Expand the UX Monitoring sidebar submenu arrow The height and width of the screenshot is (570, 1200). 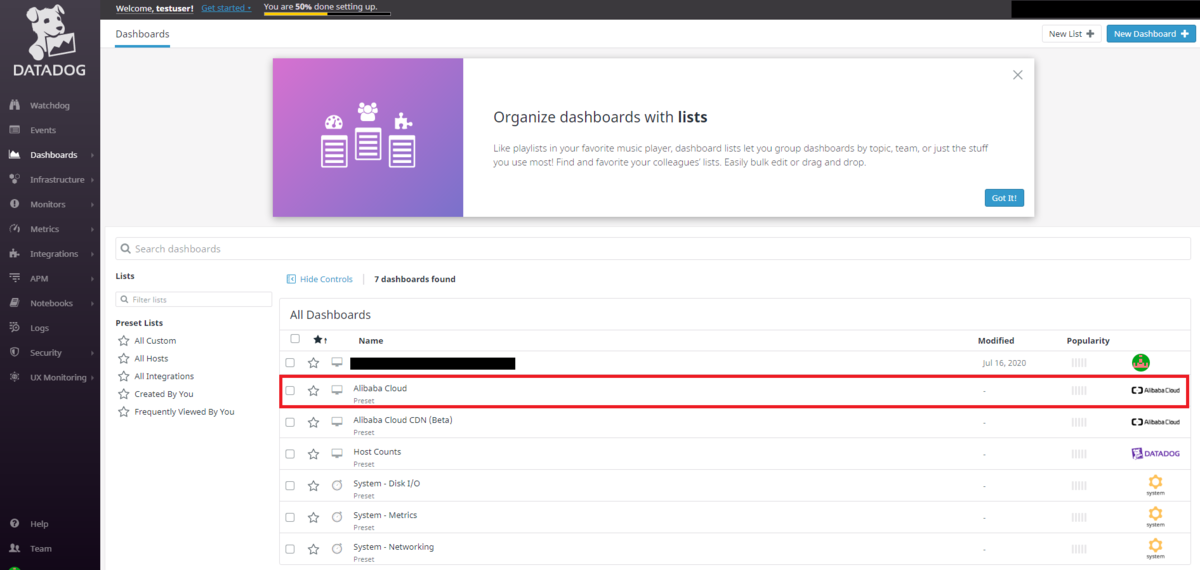(x=92, y=377)
